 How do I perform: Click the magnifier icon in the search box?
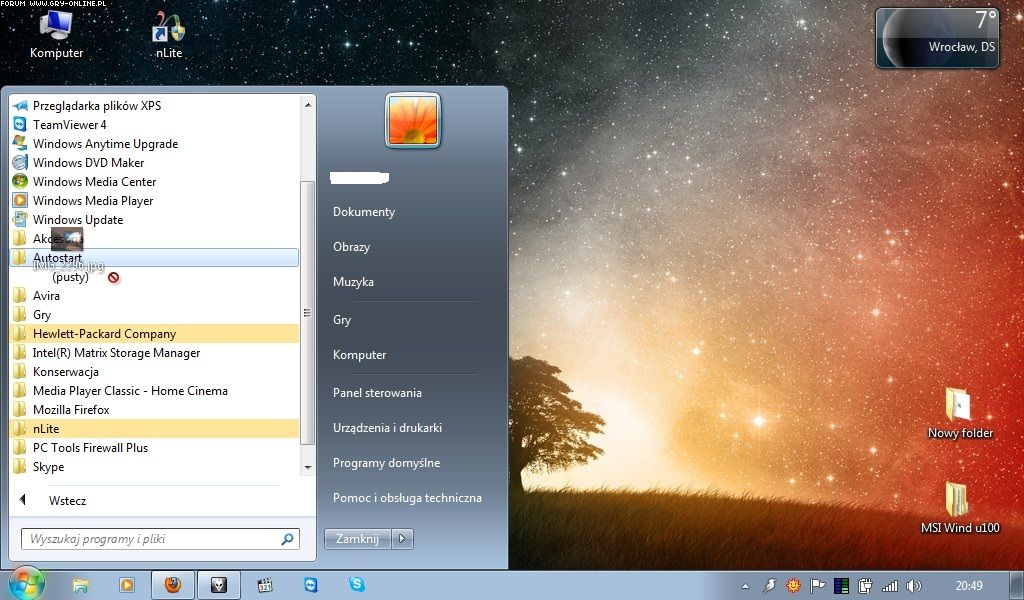click(287, 539)
